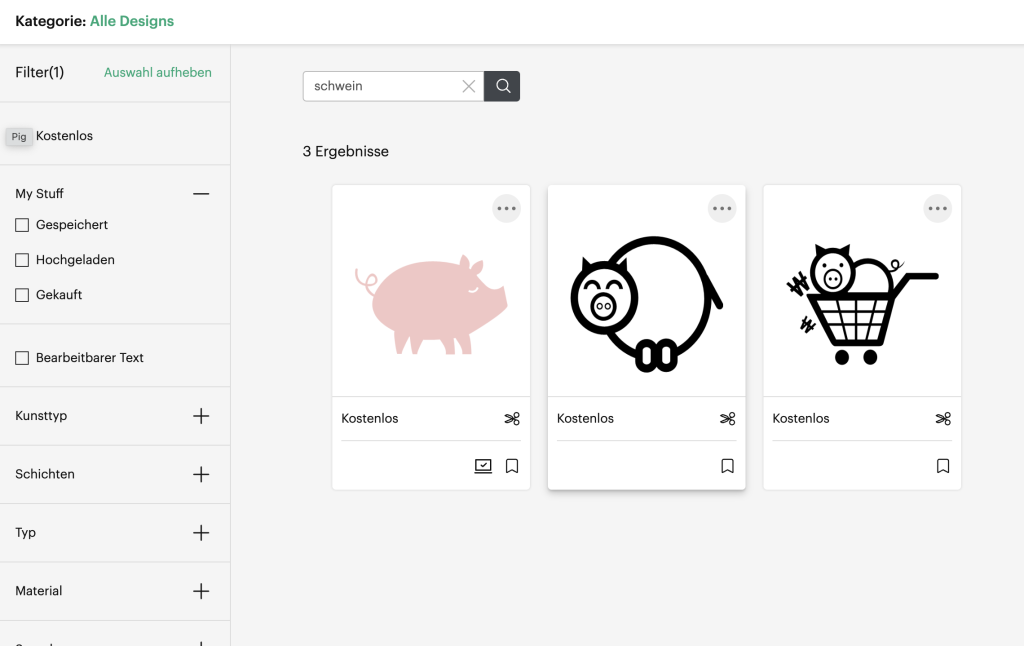1024x646 pixels.
Task: Click the monitor checkmark icon on pink pig card
Action: pos(483,466)
